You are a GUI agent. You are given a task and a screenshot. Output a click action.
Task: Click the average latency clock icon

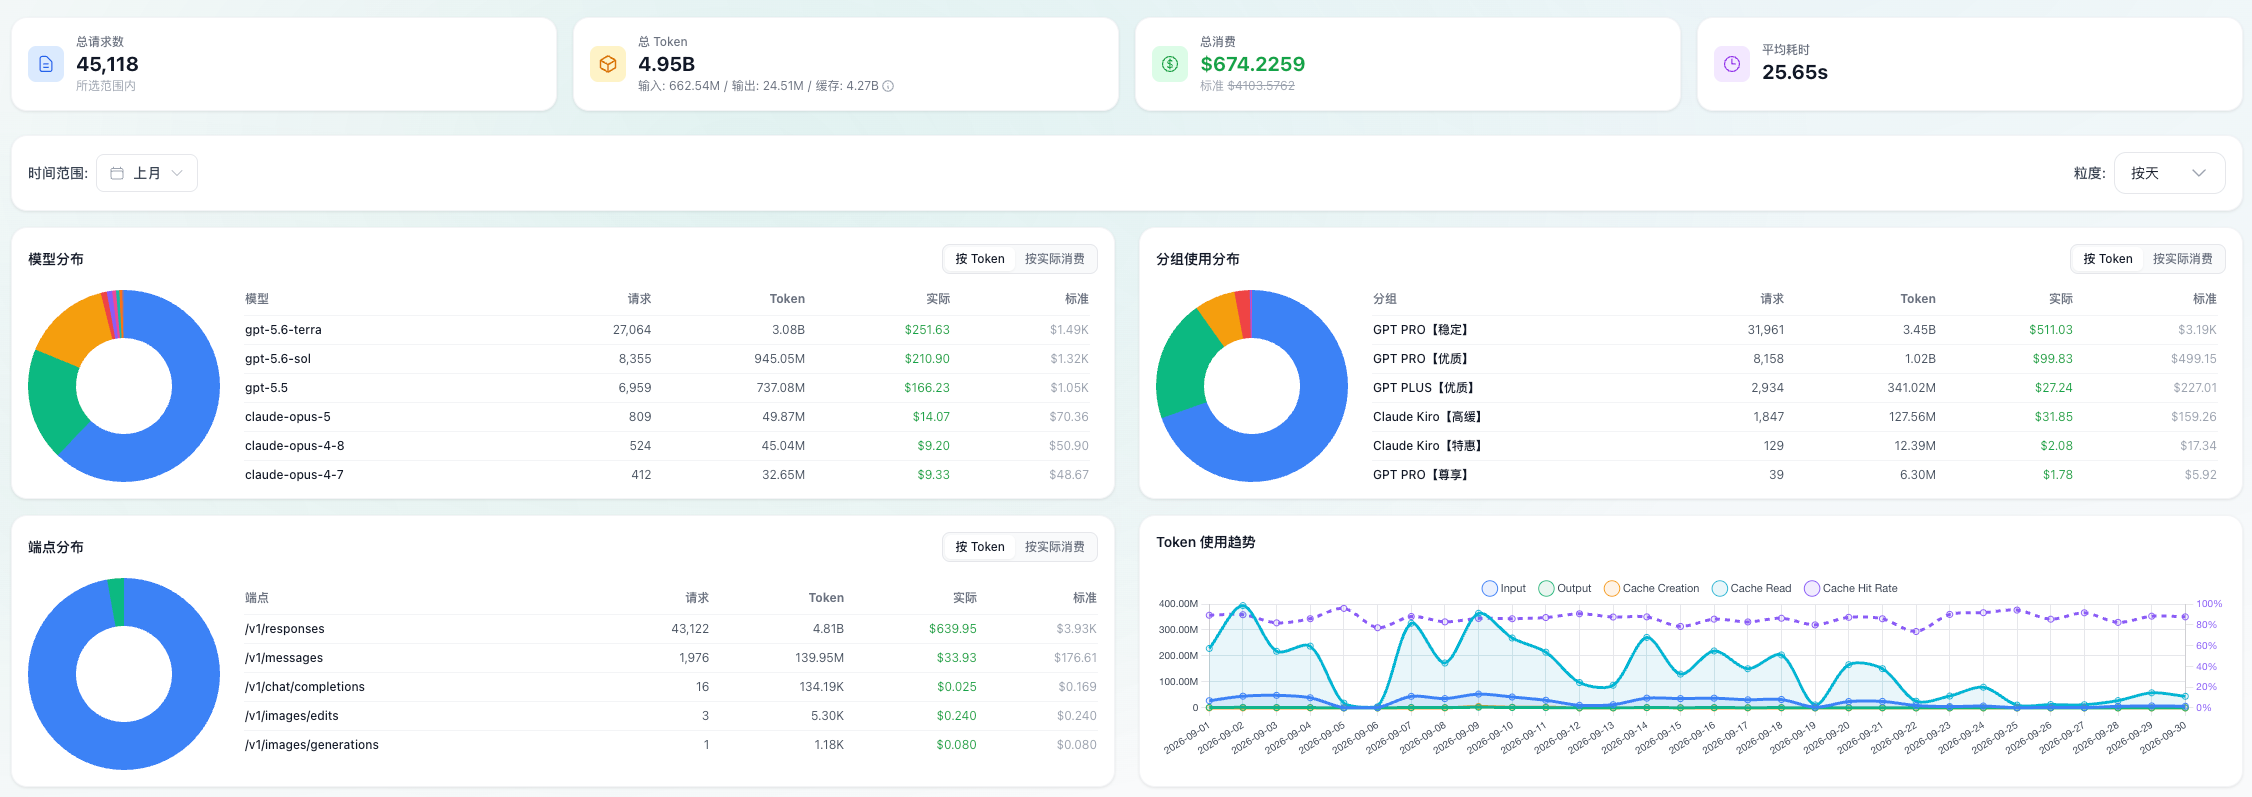coord(1732,64)
